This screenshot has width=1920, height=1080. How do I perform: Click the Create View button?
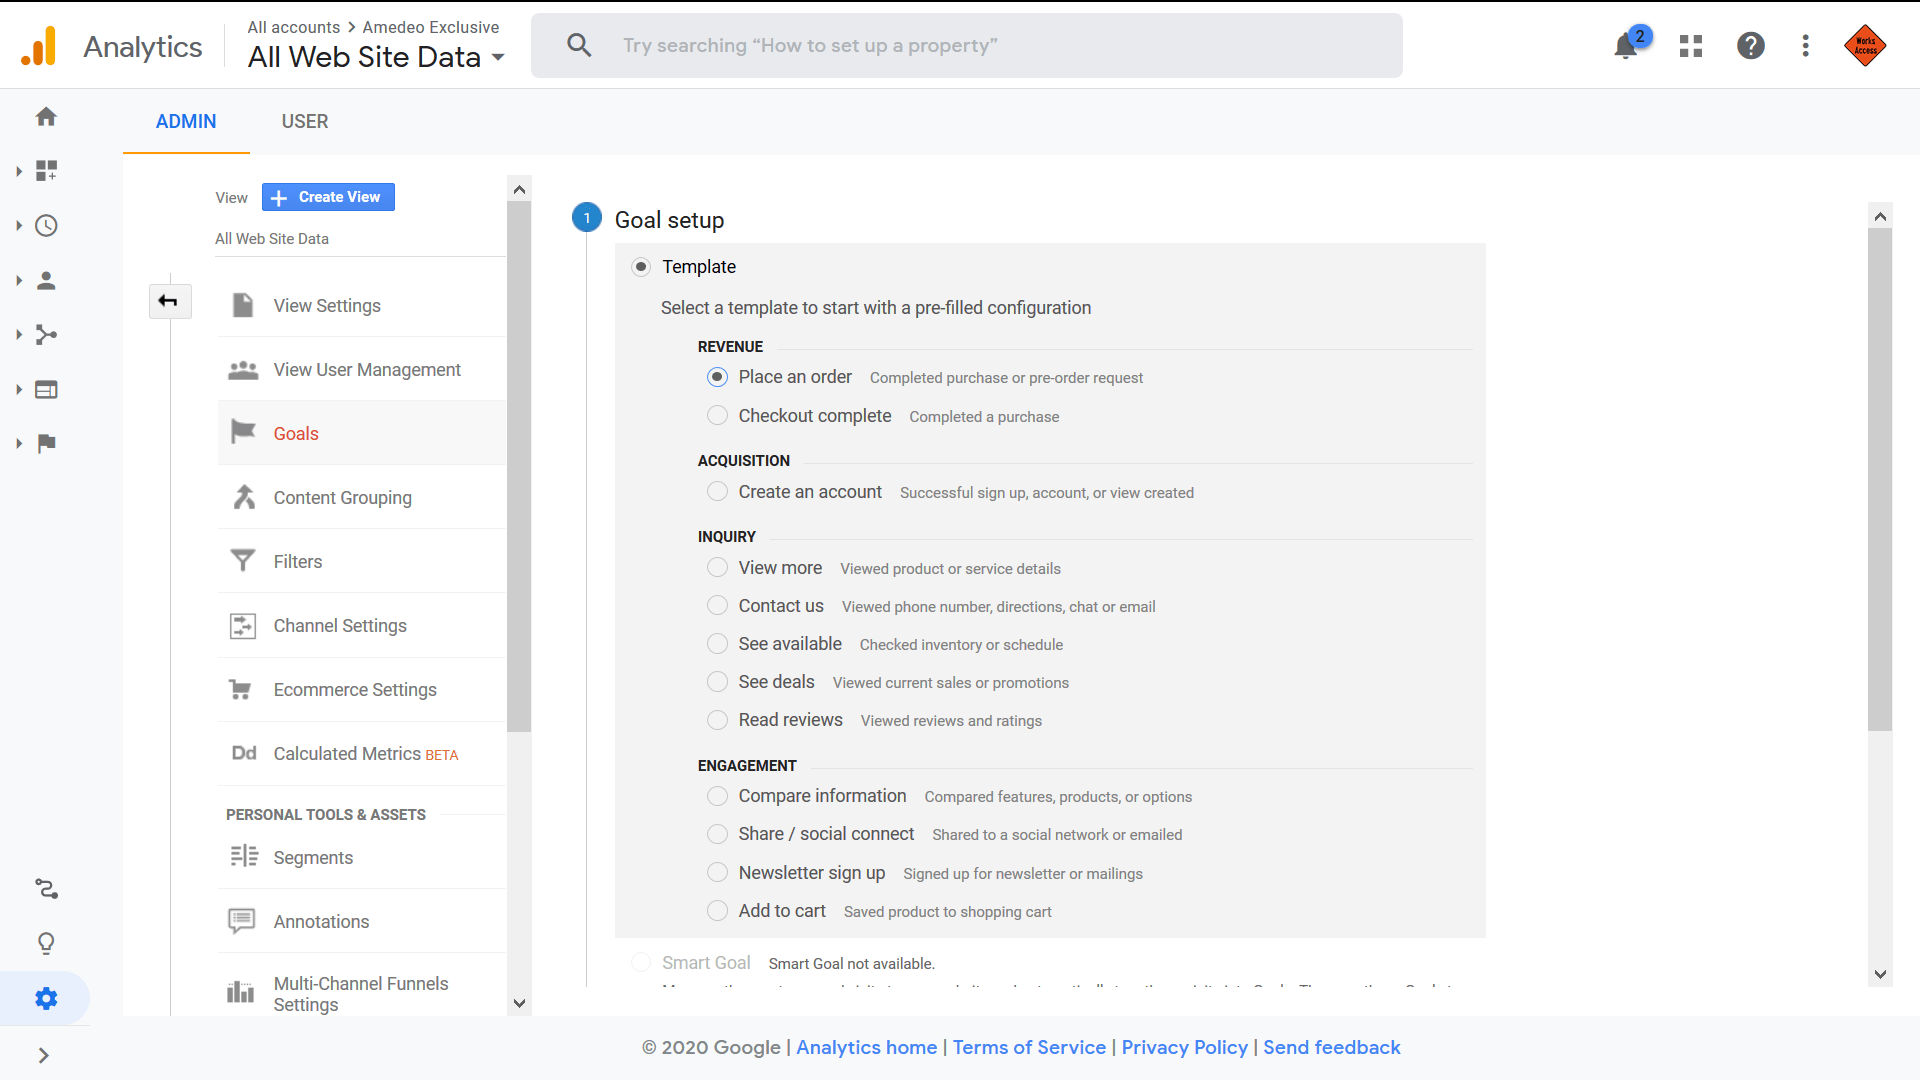click(327, 197)
